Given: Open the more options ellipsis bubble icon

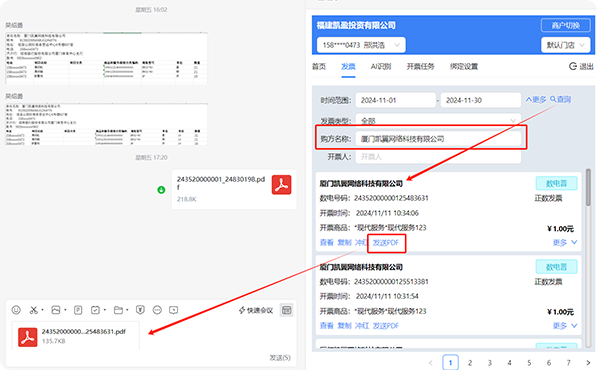Looking at the screenshot, I should tap(157, 310).
